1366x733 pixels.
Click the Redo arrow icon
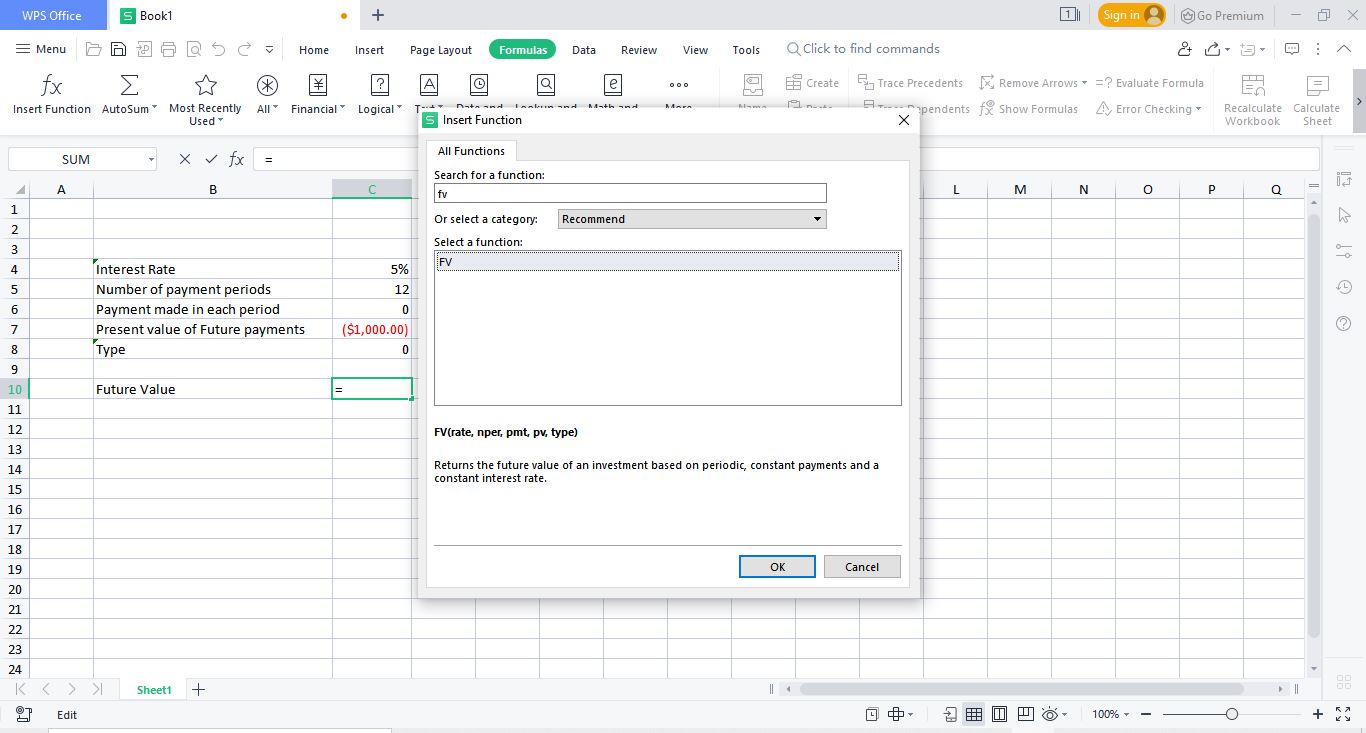pyautogui.click(x=243, y=49)
